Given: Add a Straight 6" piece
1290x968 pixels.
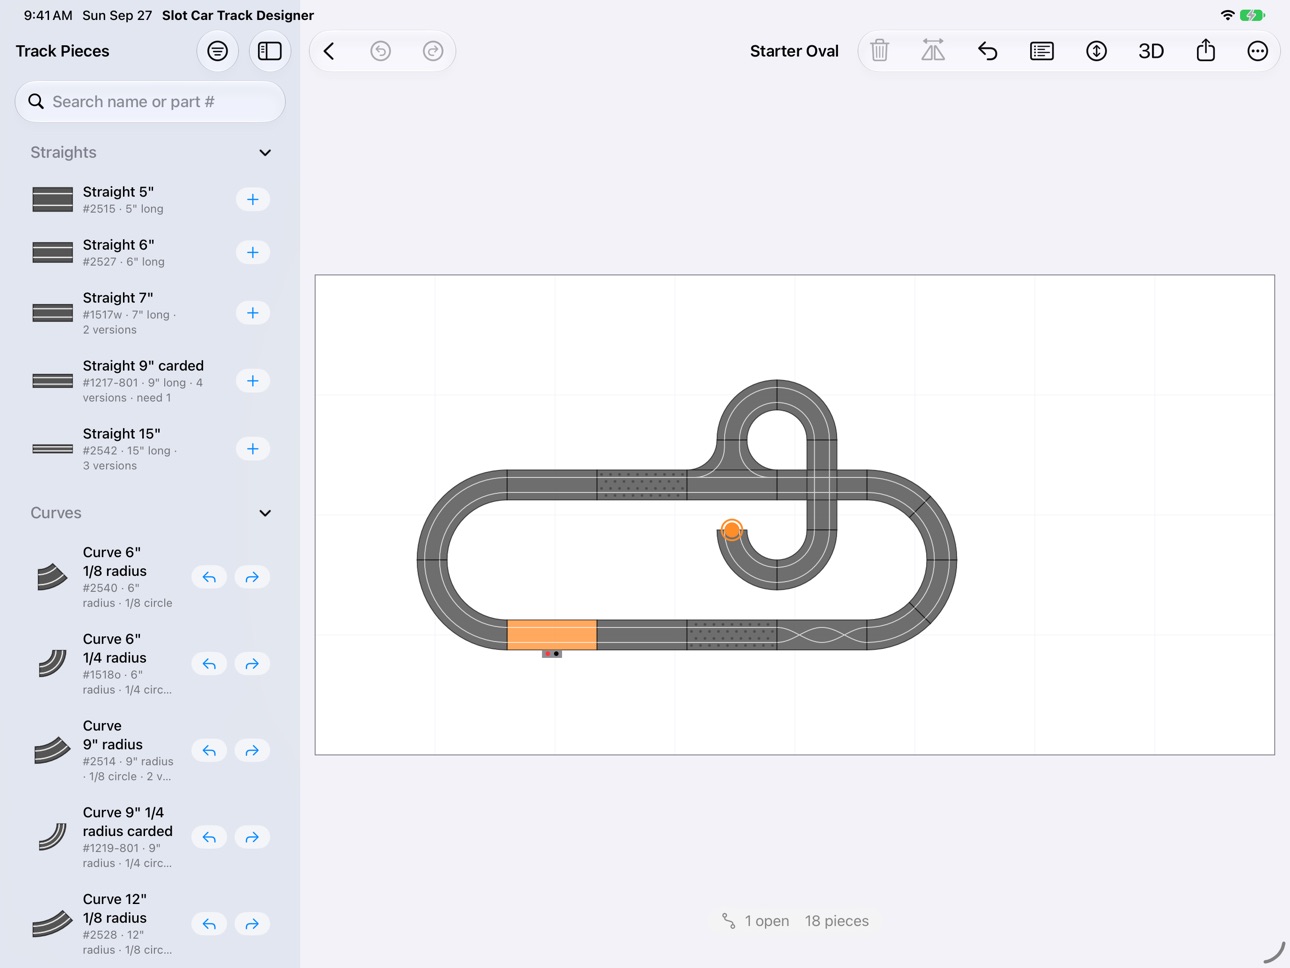Looking at the screenshot, I should pos(253,253).
